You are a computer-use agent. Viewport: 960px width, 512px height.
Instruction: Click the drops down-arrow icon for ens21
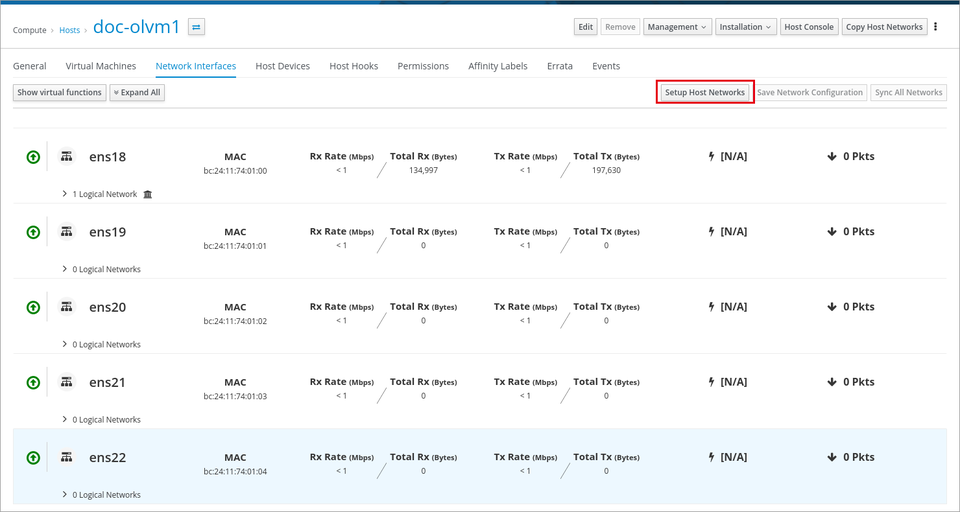click(831, 382)
